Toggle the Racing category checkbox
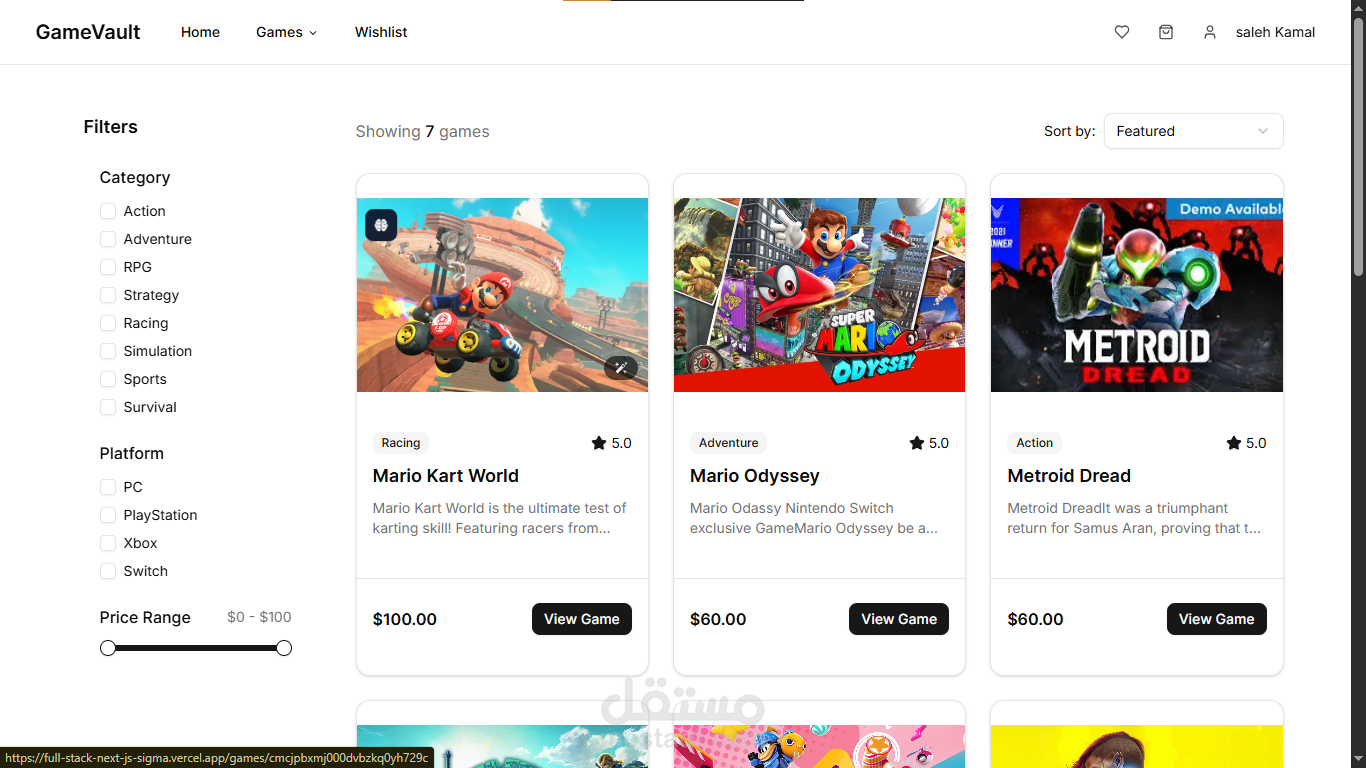The image size is (1366, 768). click(x=108, y=323)
